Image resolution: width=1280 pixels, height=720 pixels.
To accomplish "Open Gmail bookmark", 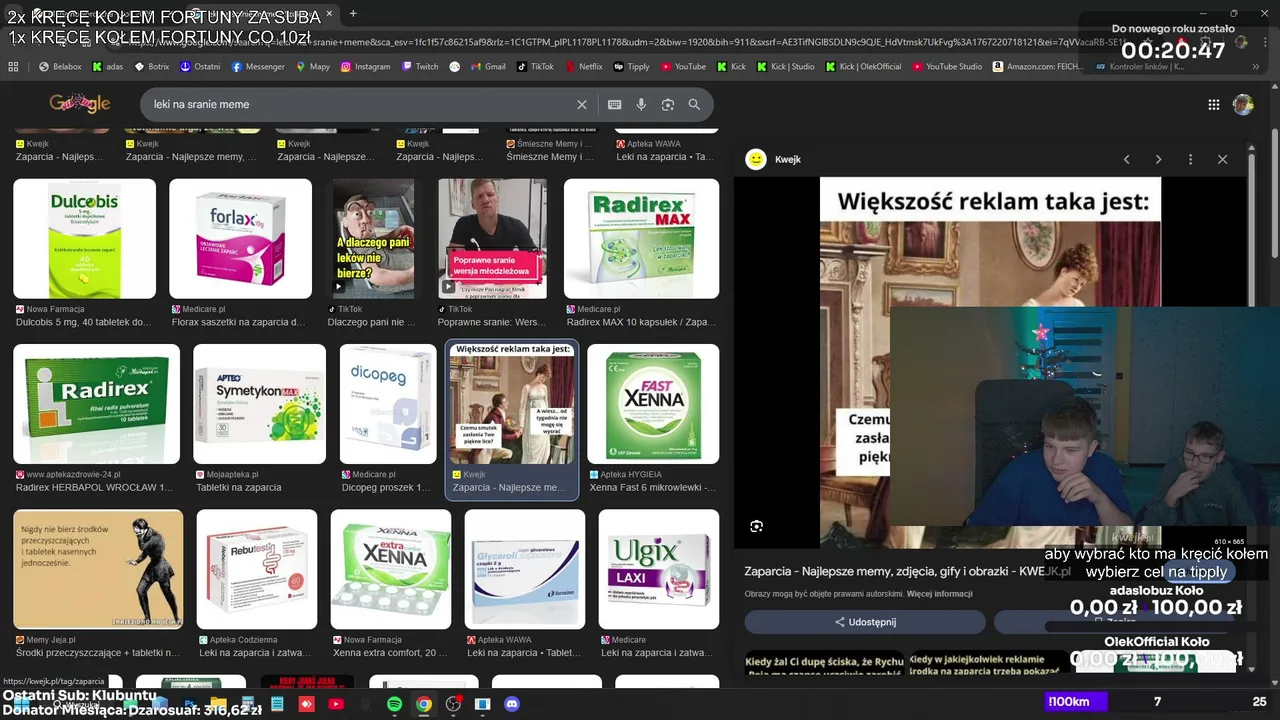I will [488, 67].
